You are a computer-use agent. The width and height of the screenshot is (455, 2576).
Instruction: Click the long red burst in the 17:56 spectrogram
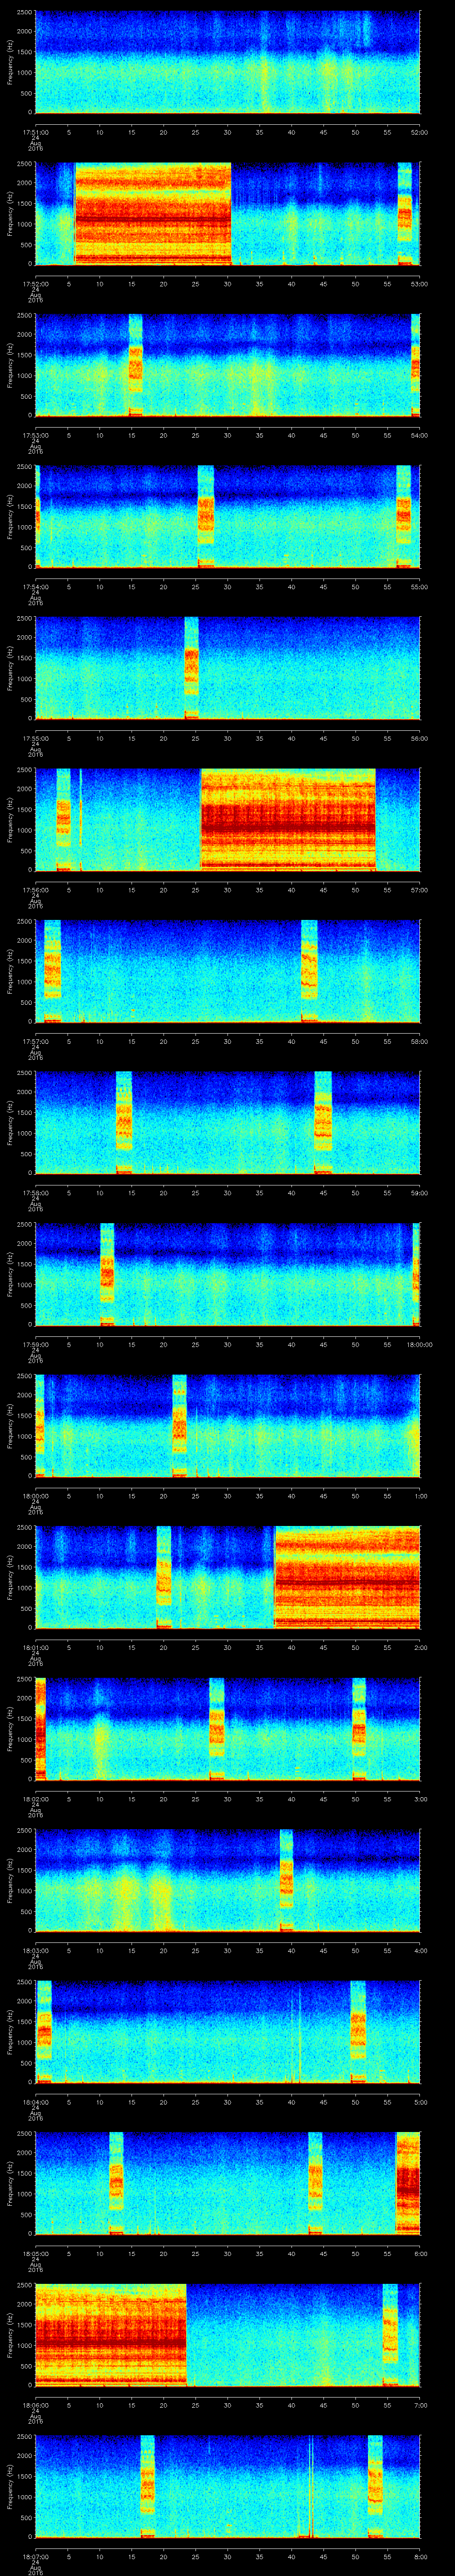tap(288, 819)
